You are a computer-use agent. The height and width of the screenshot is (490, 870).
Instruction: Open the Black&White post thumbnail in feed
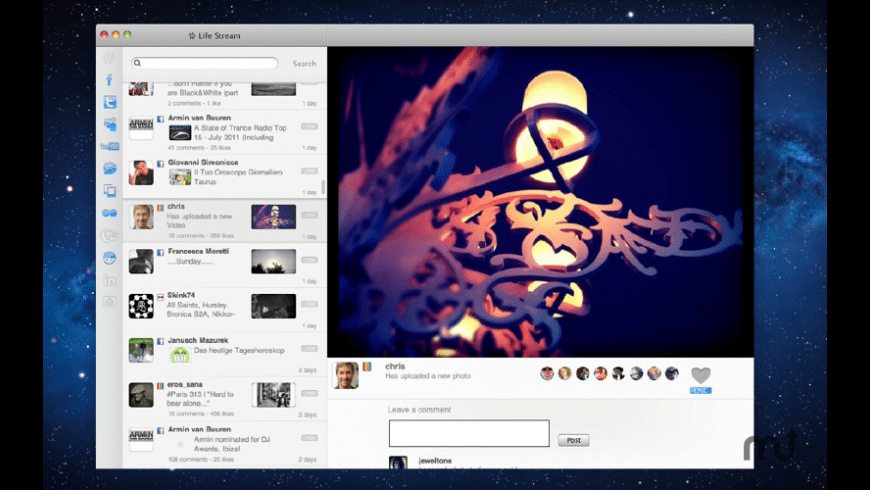pyautogui.click(x=274, y=89)
